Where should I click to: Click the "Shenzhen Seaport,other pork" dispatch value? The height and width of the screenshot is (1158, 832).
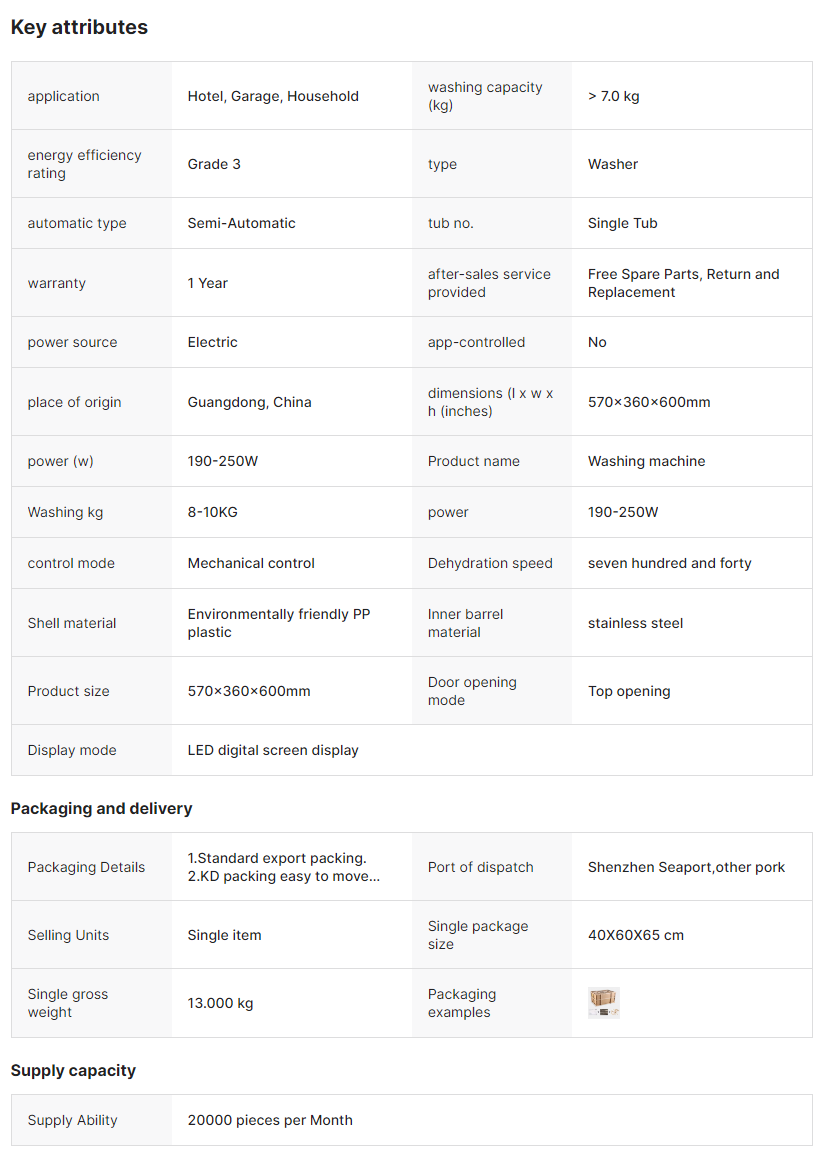(686, 867)
